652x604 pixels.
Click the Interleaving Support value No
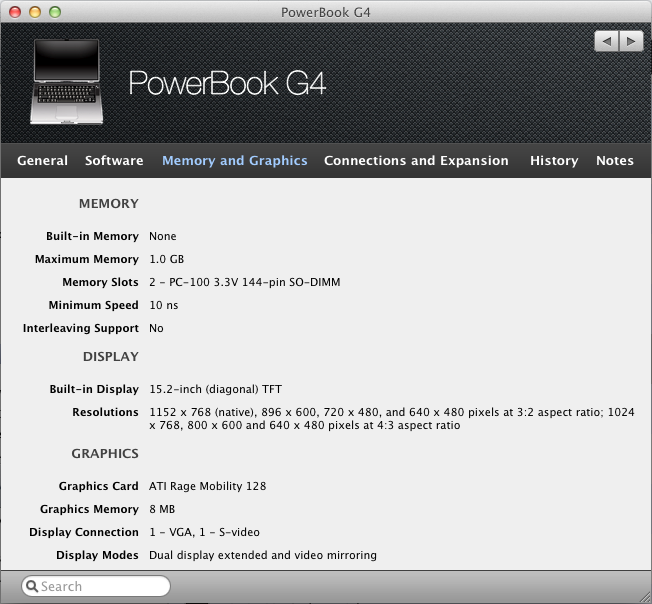tap(156, 328)
